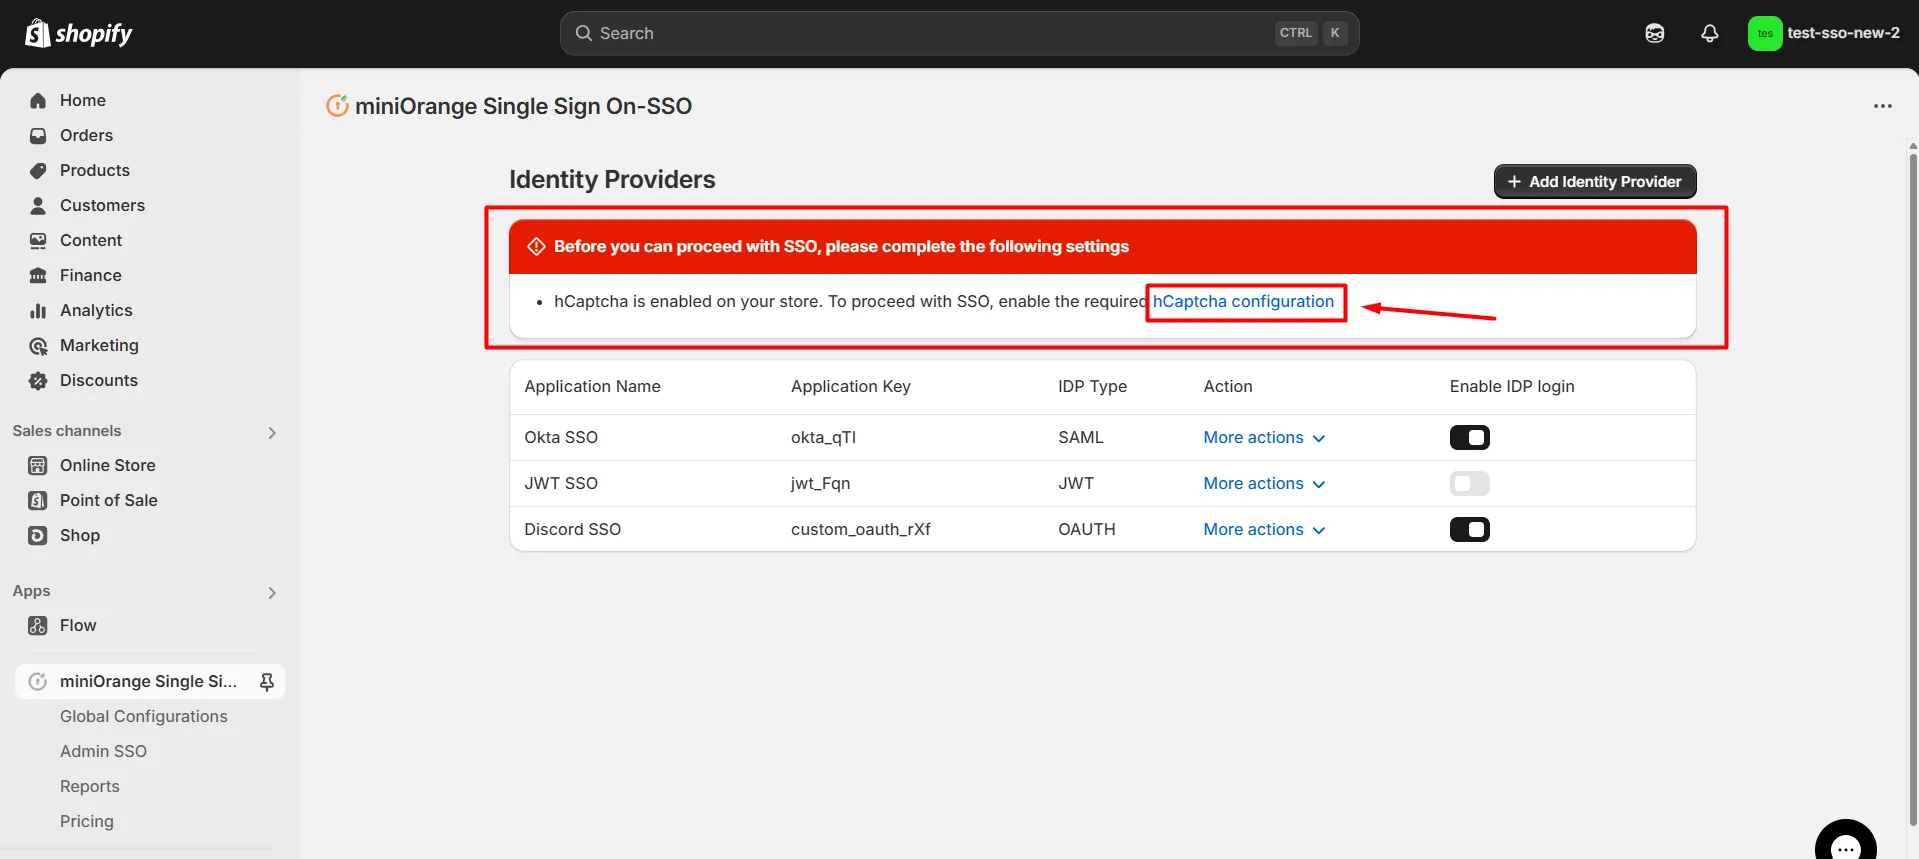Image resolution: width=1919 pixels, height=859 pixels.
Task: Click the Online Store icon
Action: click(x=38, y=465)
